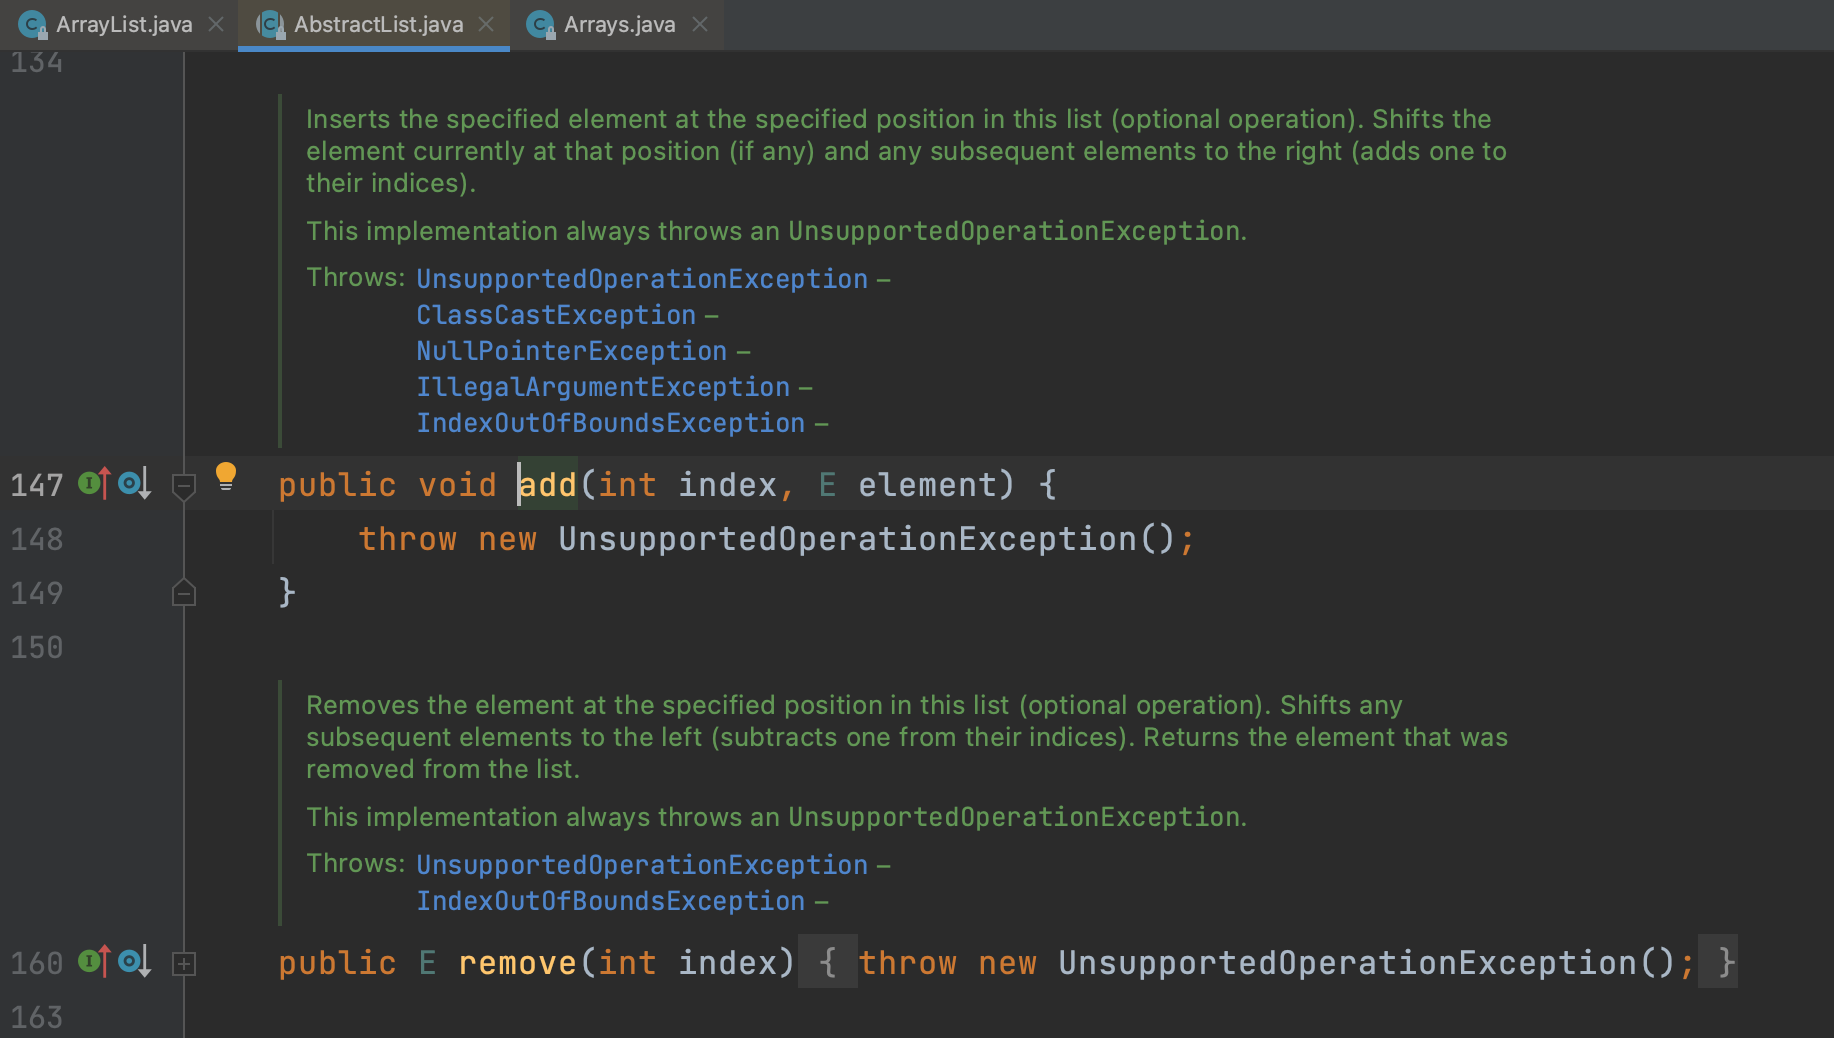Click the fold end marker on line 149
The height and width of the screenshot is (1038, 1834).
click(x=184, y=592)
